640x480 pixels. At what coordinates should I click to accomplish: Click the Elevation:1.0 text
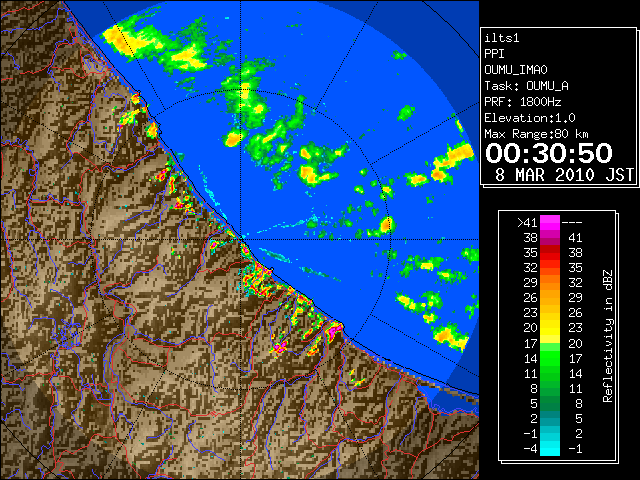pos(530,118)
